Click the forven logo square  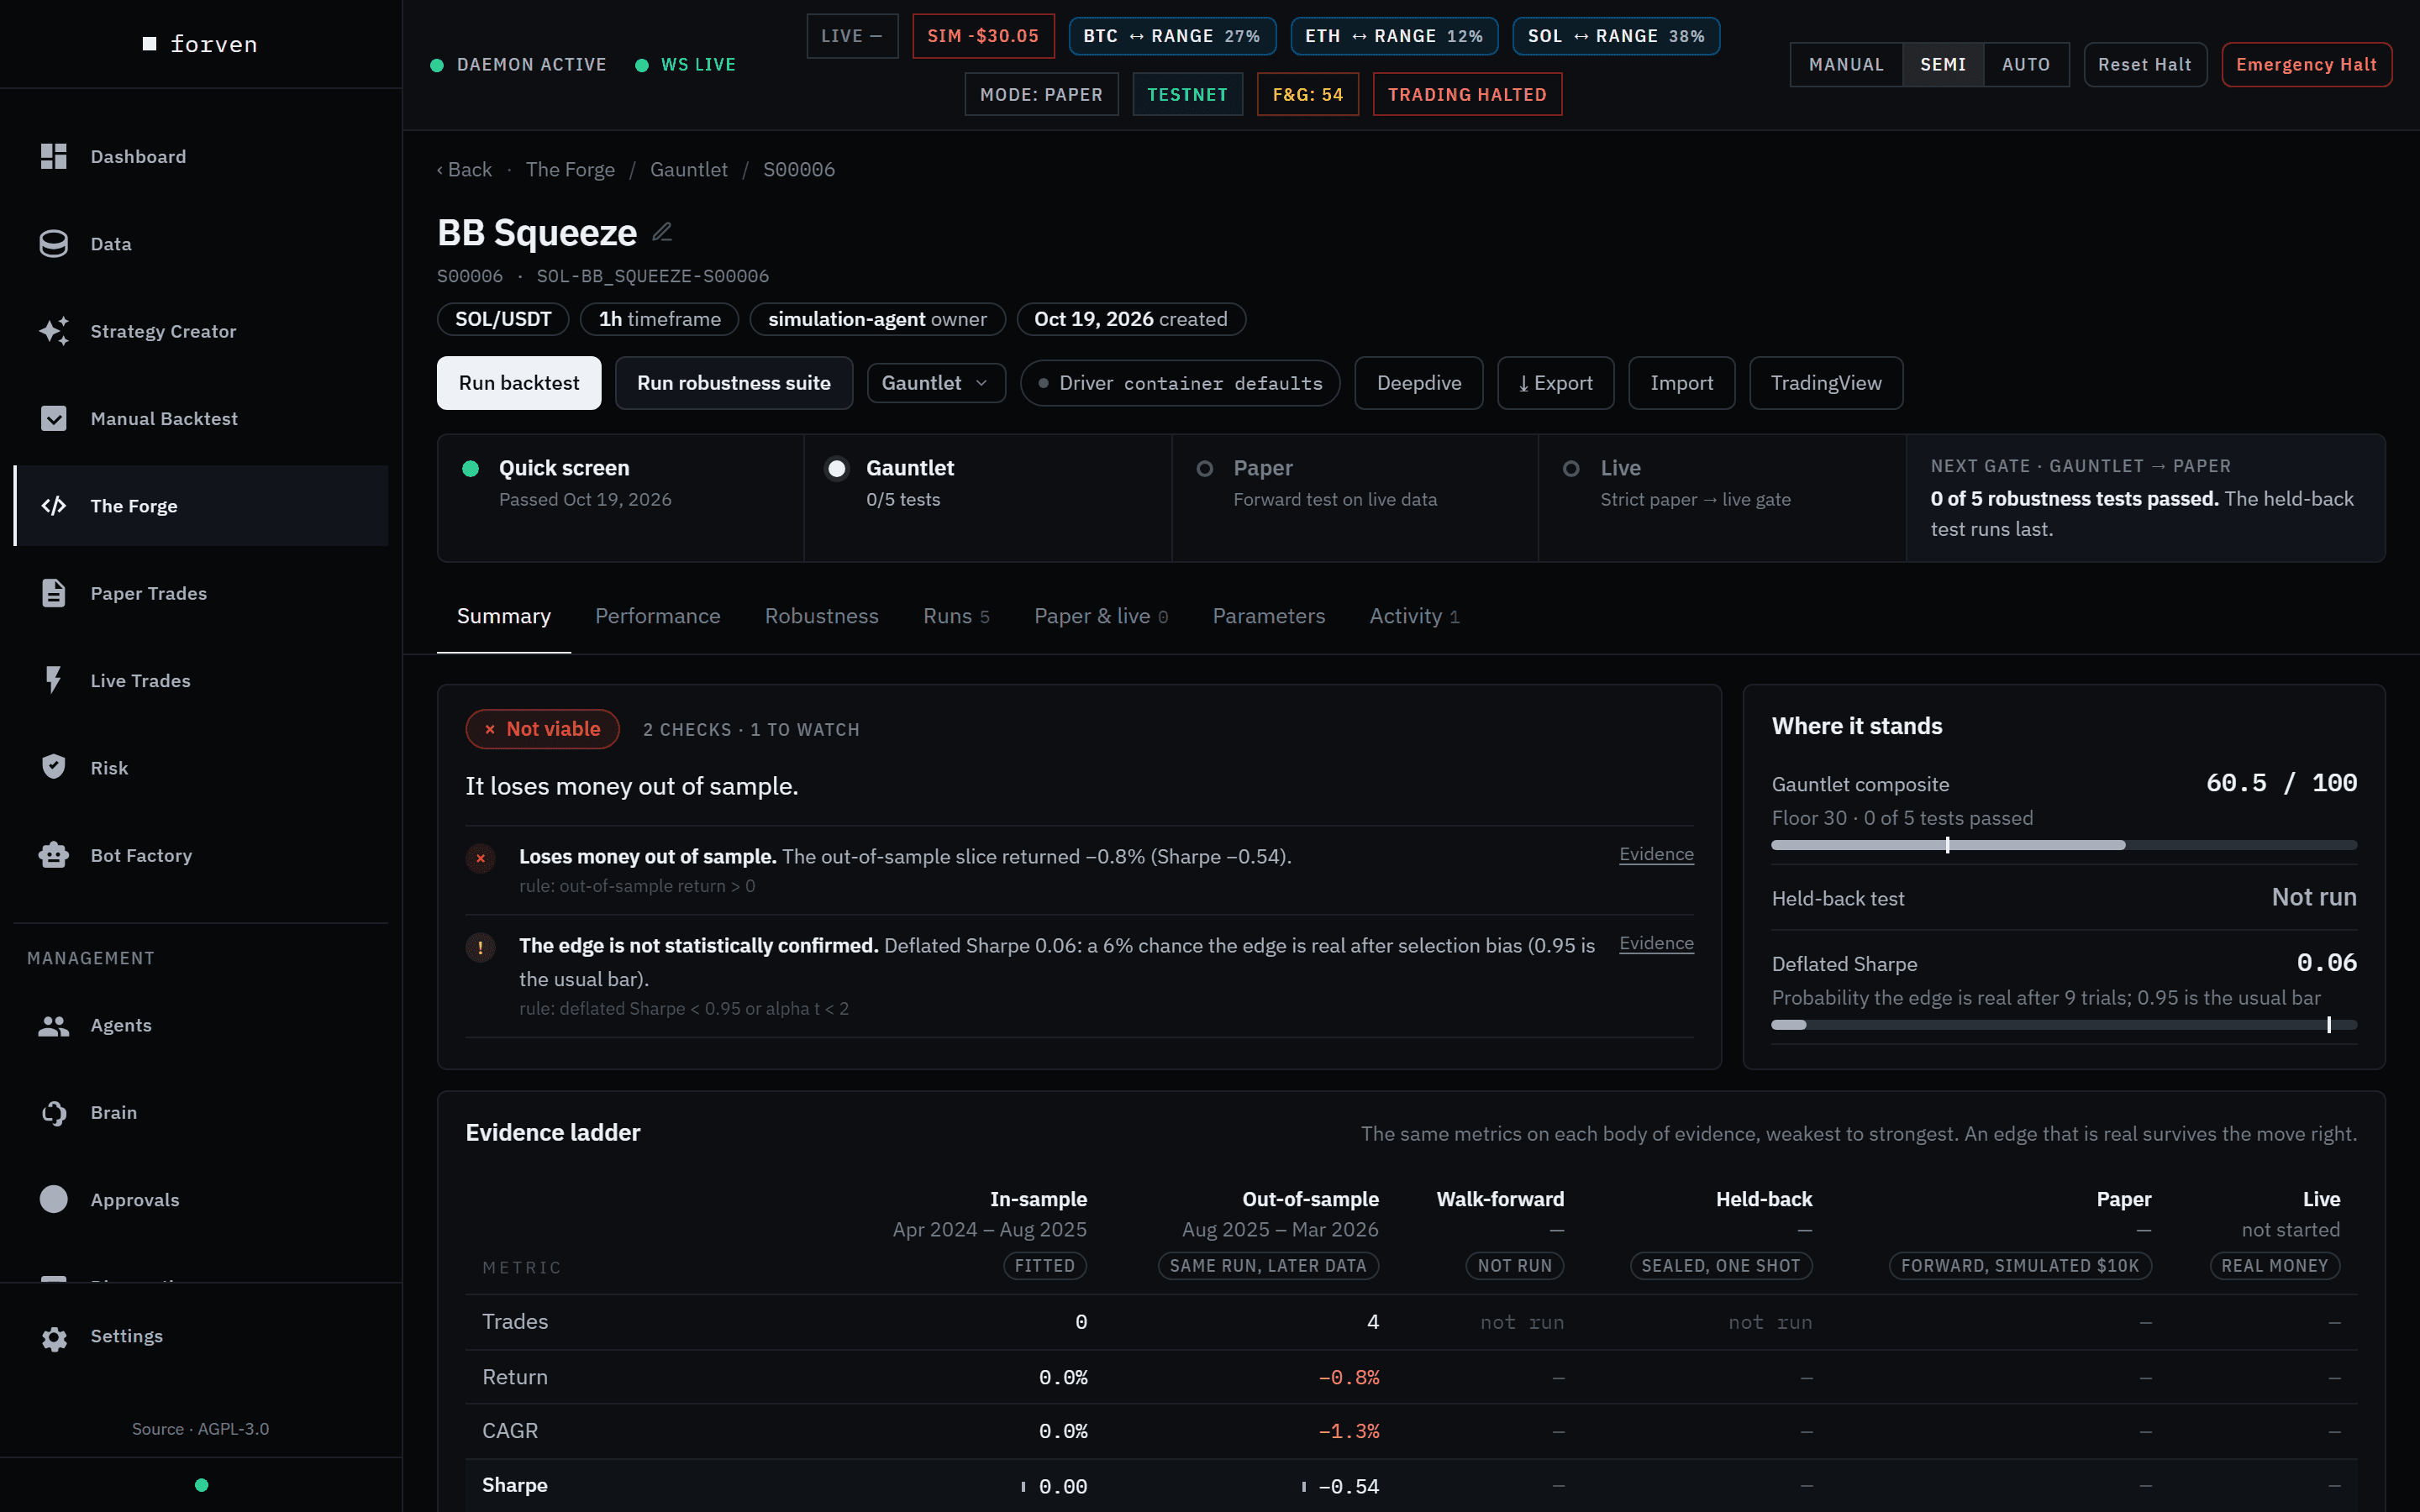[x=150, y=43]
